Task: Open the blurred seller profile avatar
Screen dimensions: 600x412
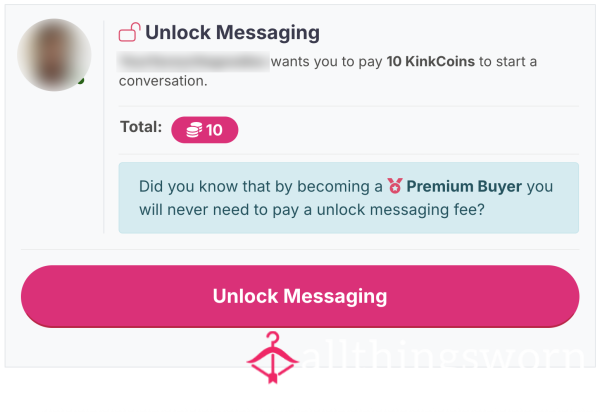Action: (x=54, y=55)
